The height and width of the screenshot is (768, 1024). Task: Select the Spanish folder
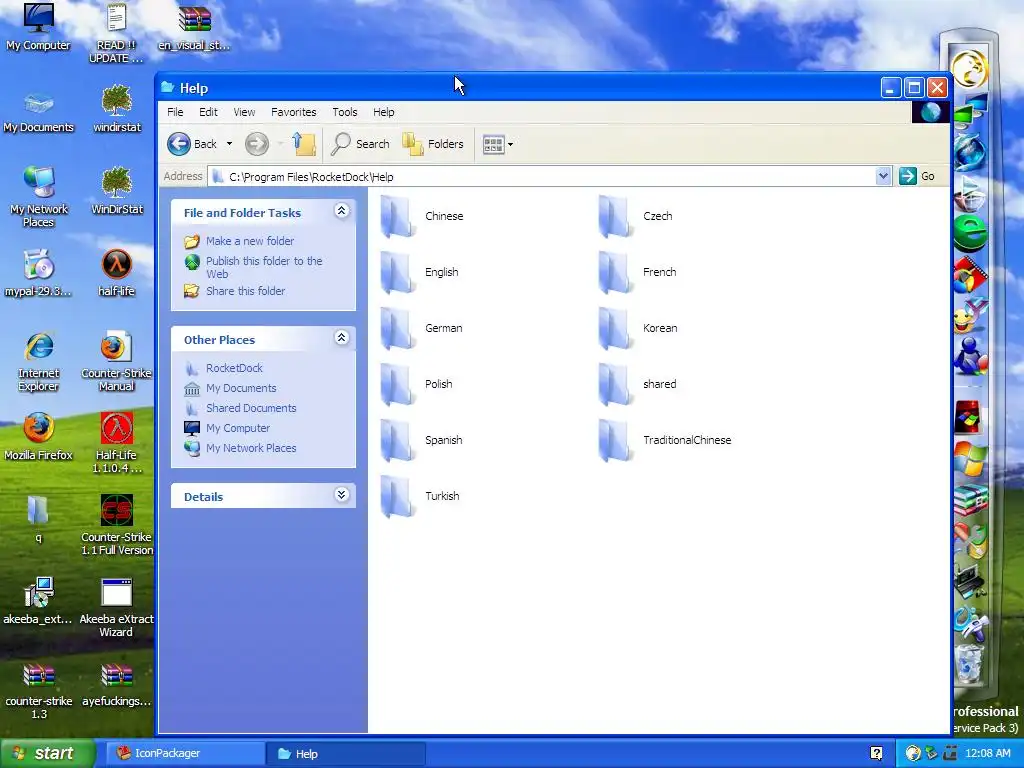(421, 441)
